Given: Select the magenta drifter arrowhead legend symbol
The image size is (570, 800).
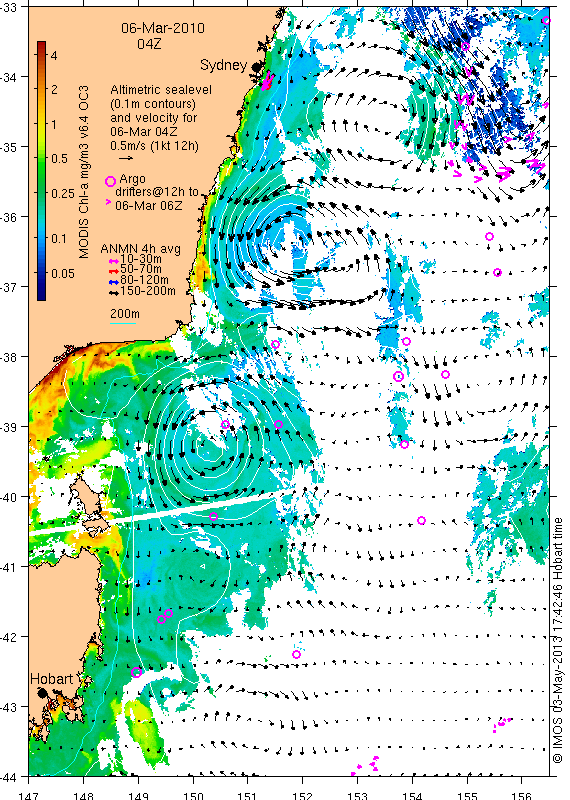Looking at the screenshot, I should 108,202.
